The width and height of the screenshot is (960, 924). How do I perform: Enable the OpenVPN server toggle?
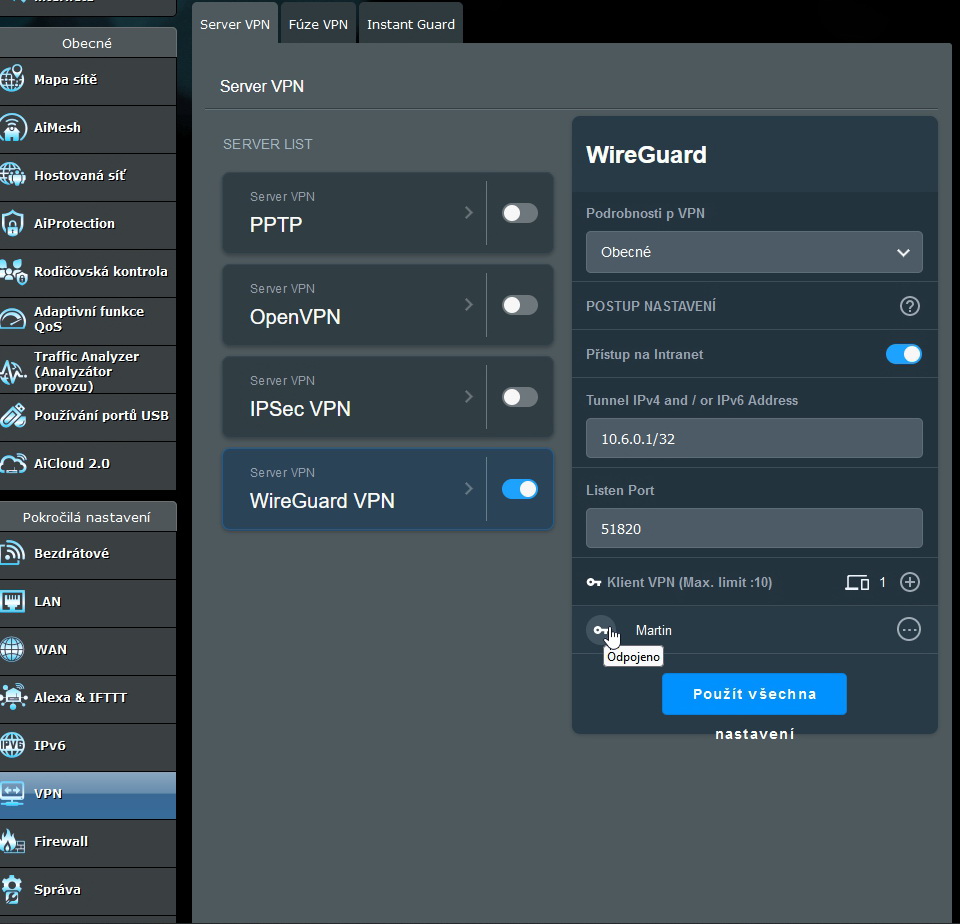[x=520, y=305]
